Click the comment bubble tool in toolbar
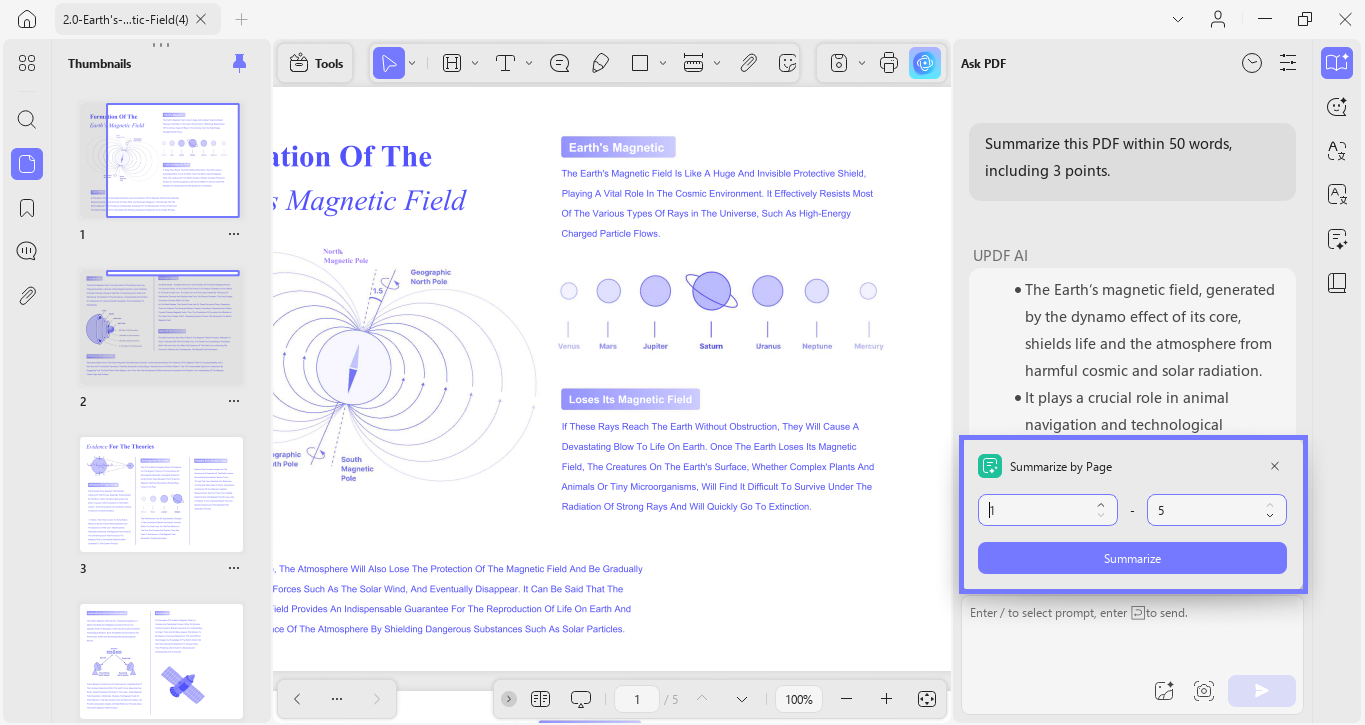Image resolution: width=1365 pixels, height=725 pixels. click(560, 63)
